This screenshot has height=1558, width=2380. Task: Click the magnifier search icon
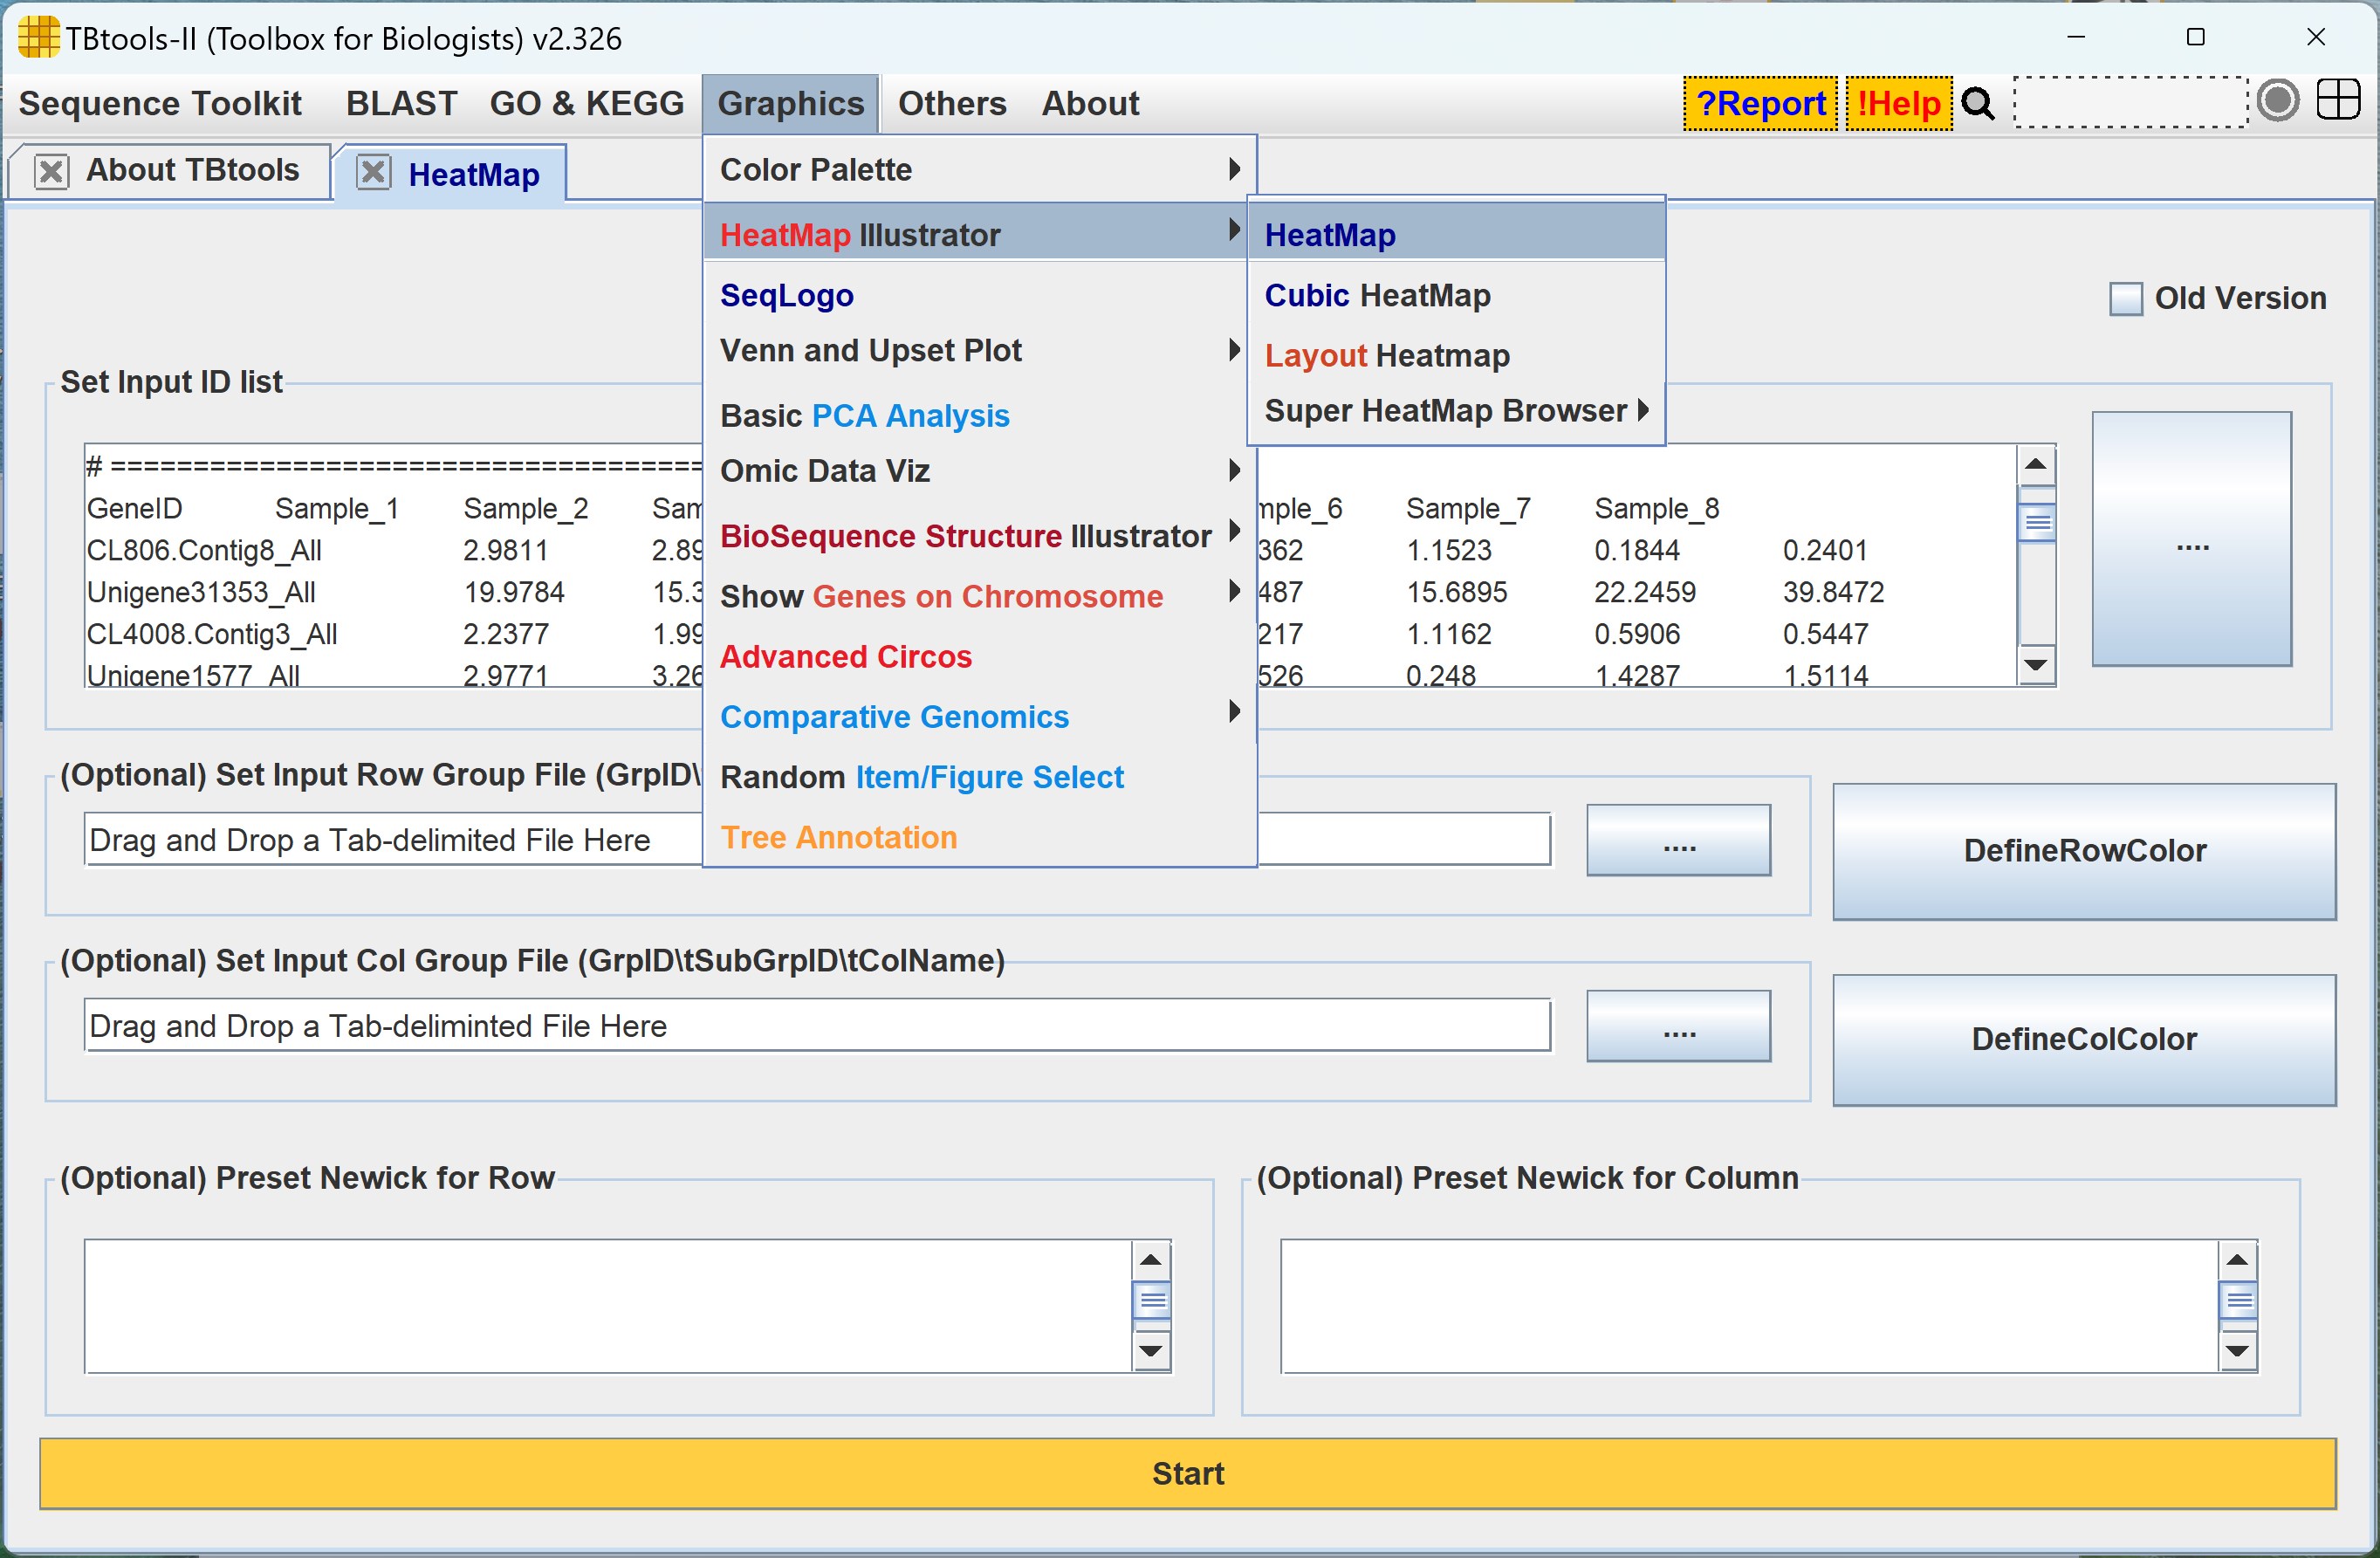coord(1977,104)
